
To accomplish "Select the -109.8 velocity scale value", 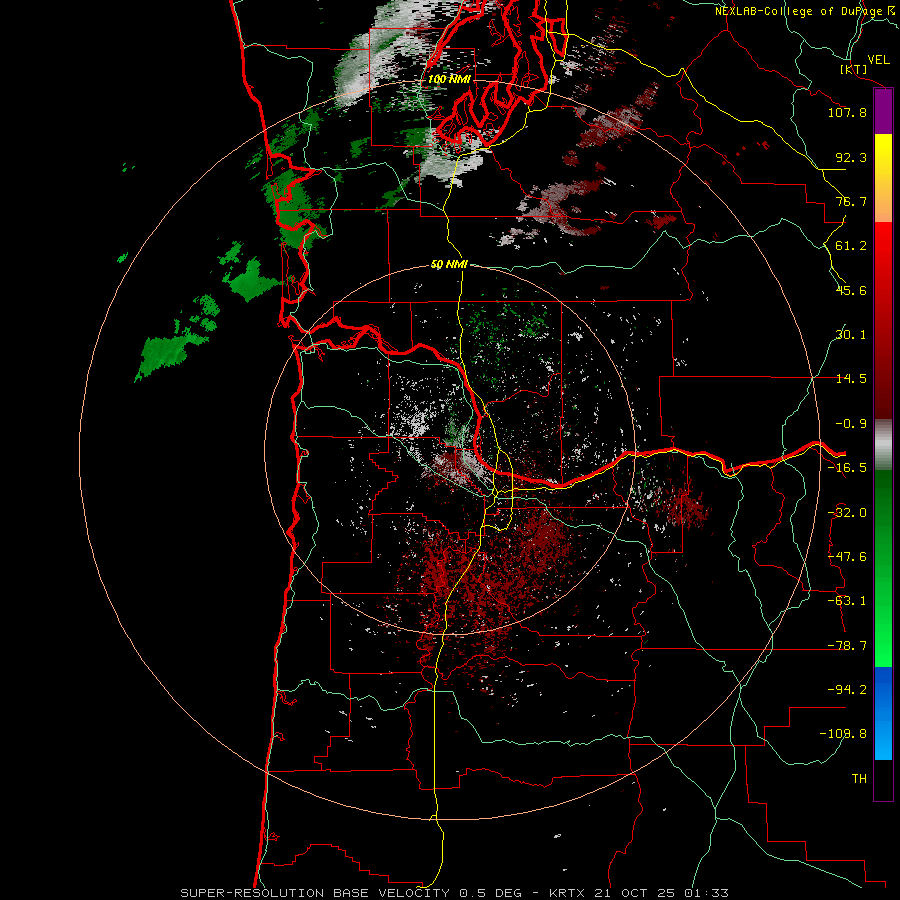I will click(x=843, y=734).
